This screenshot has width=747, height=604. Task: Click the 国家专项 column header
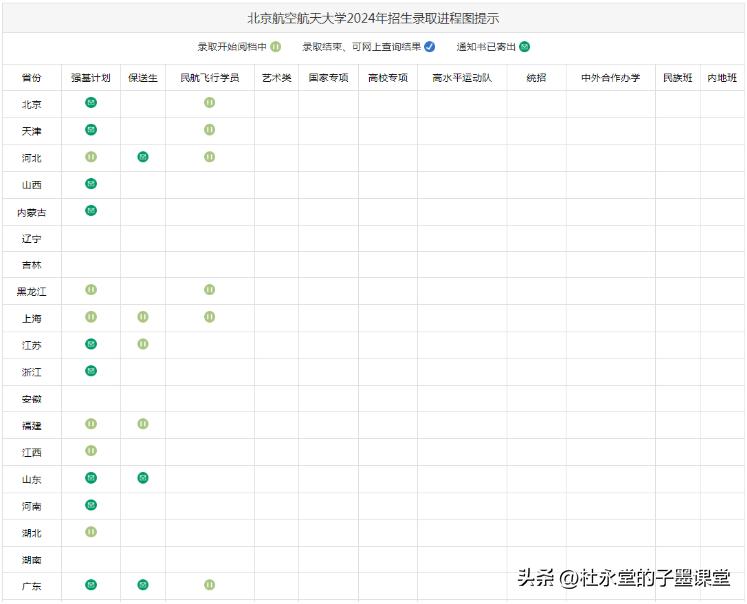328,78
